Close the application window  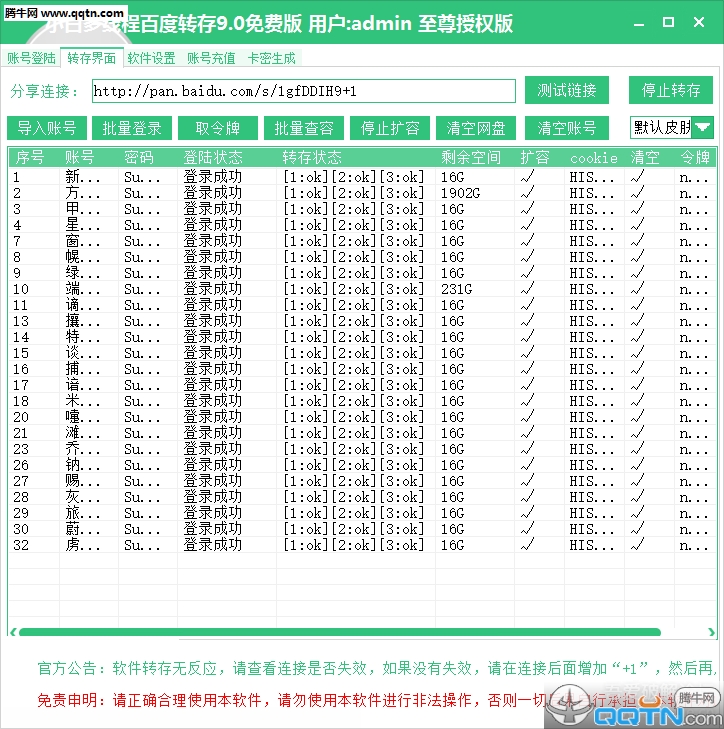pyautogui.click(x=699, y=22)
